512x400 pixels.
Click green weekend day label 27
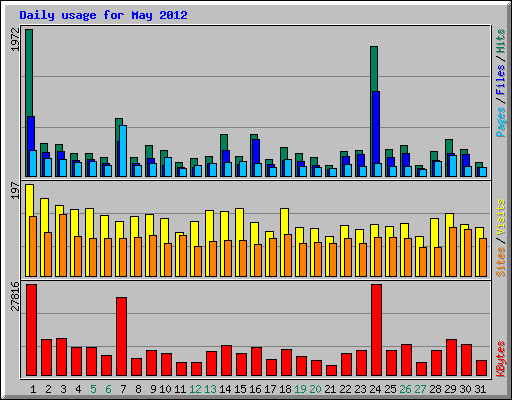coord(420,389)
